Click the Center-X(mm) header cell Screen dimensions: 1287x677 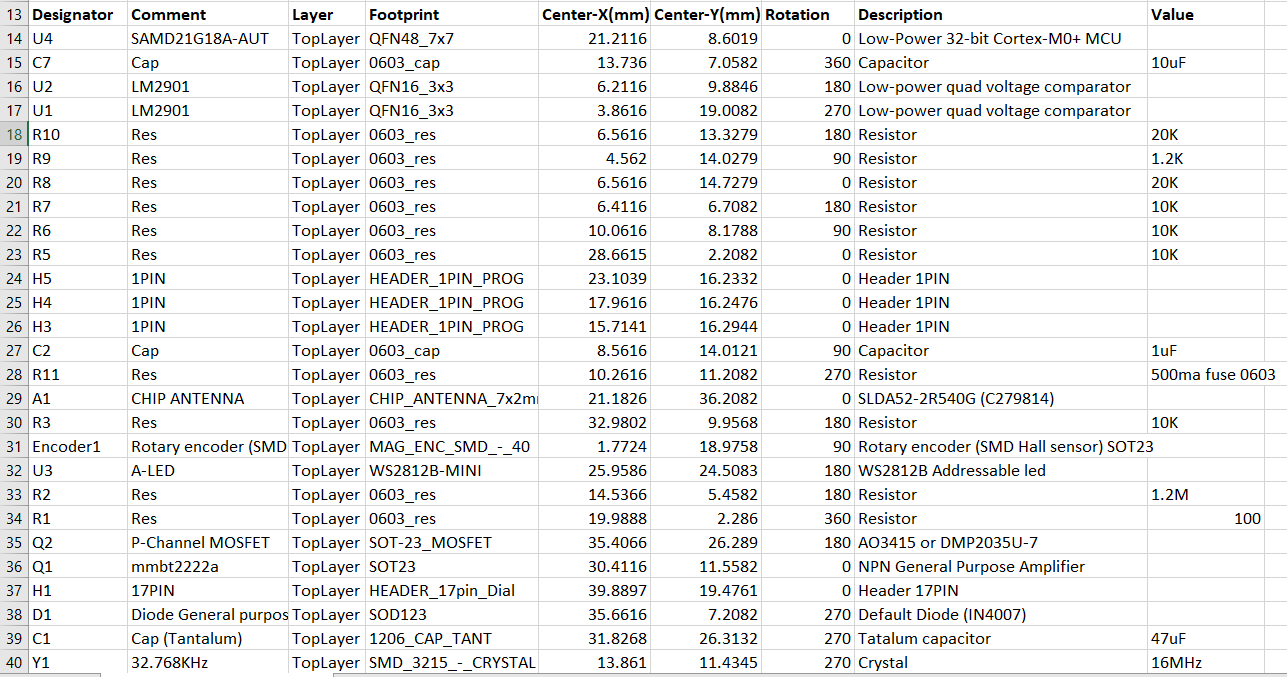595,15
